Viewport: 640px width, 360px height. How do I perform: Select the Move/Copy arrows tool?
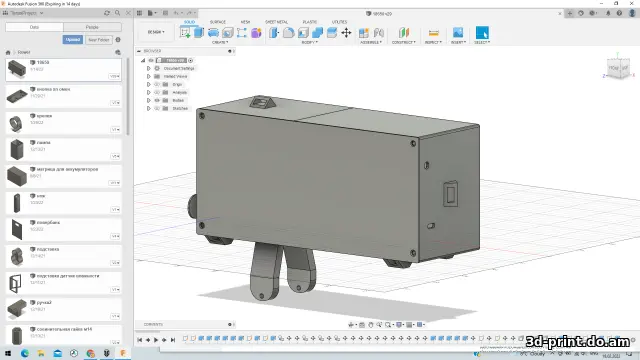pos(346,33)
